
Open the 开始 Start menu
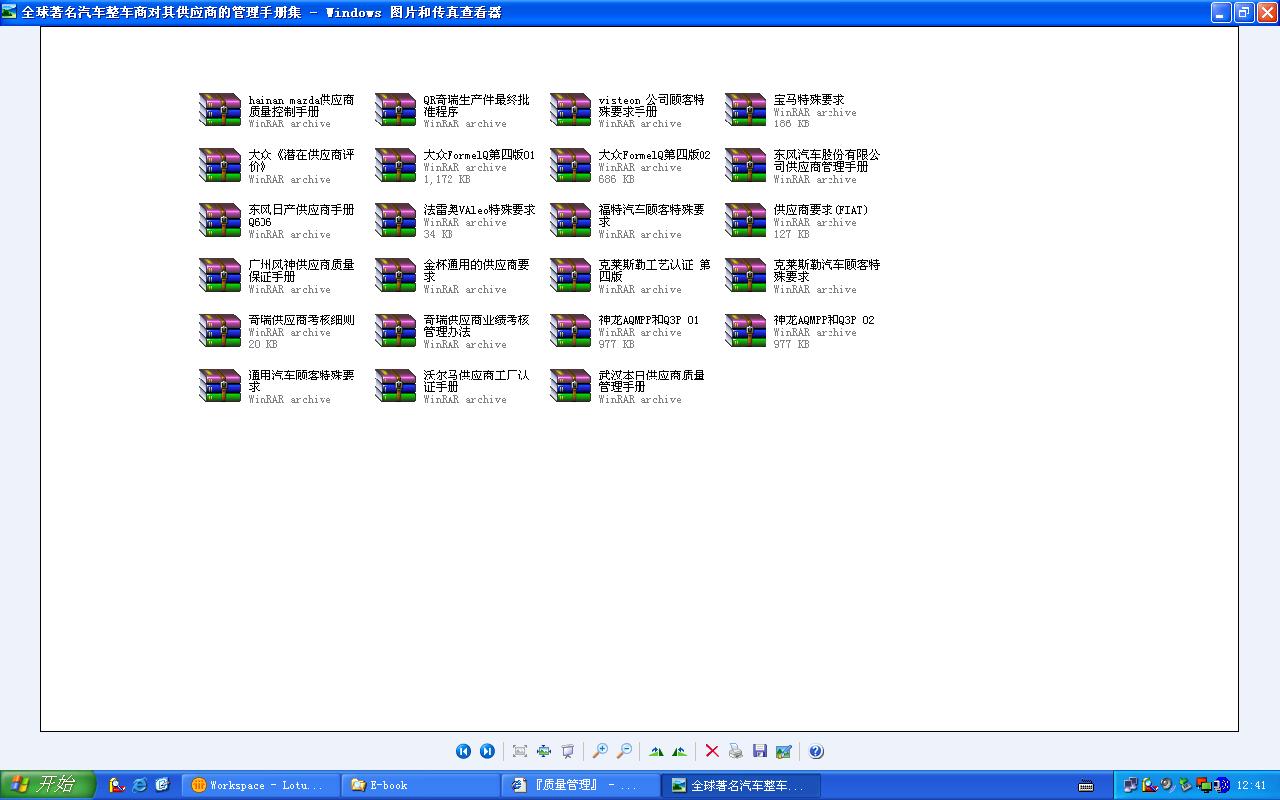coord(48,785)
